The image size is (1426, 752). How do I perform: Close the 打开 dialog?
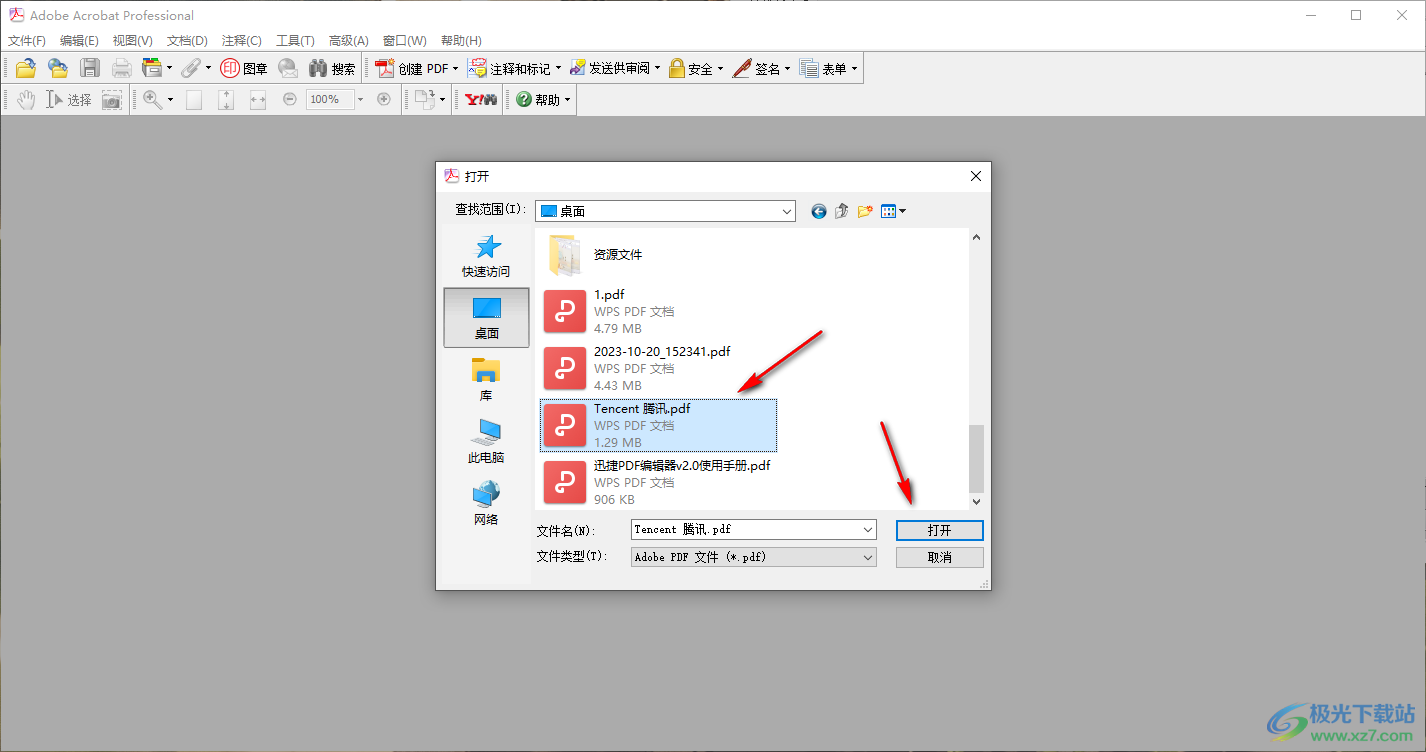976,176
